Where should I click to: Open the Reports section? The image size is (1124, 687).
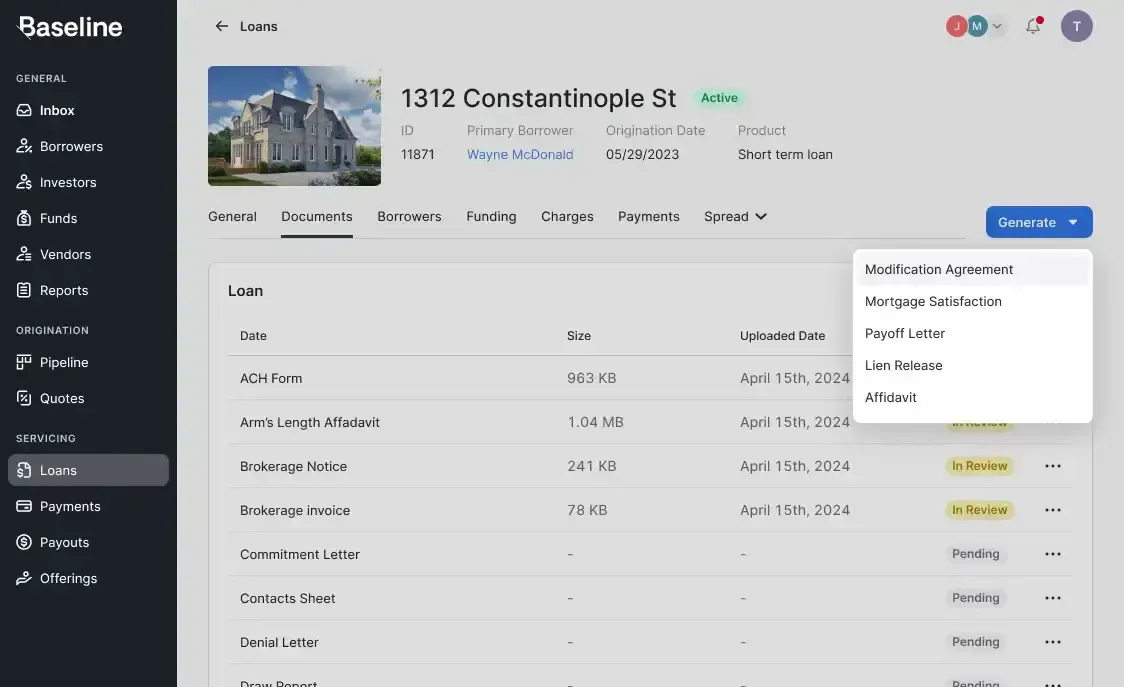64,290
